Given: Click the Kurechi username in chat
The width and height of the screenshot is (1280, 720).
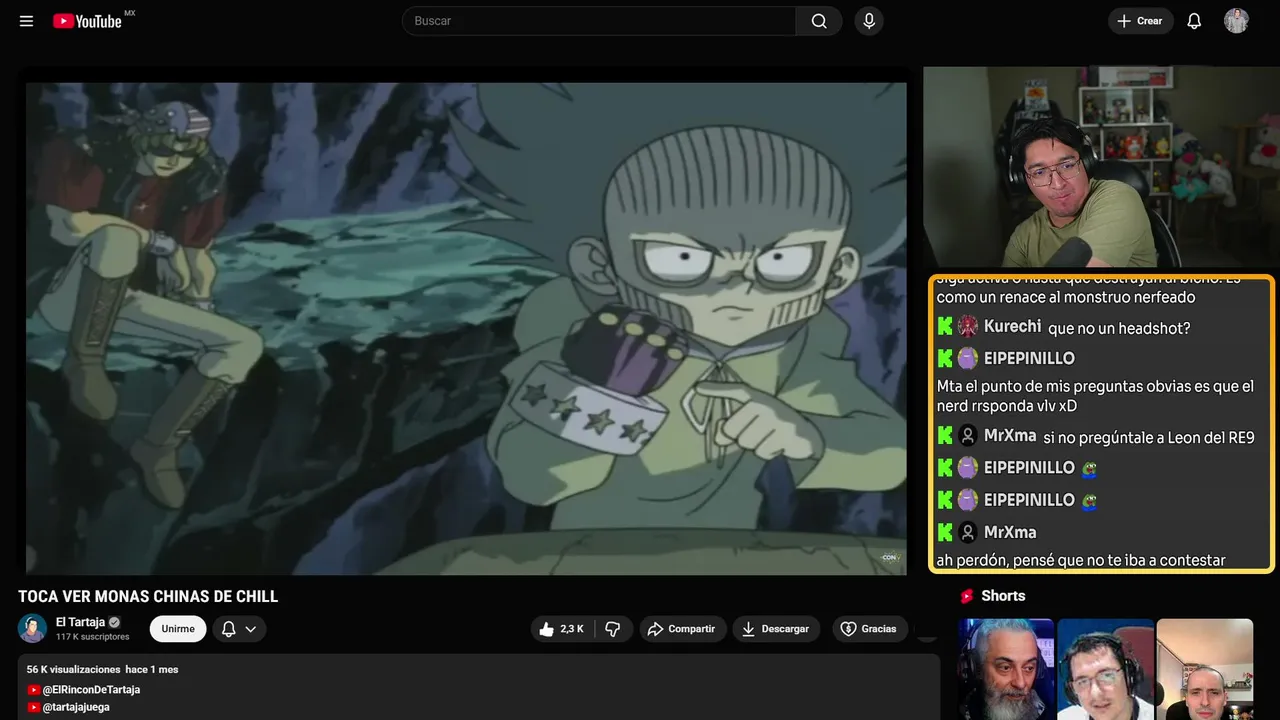Looking at the screenshot, I should pos(1012,327).
